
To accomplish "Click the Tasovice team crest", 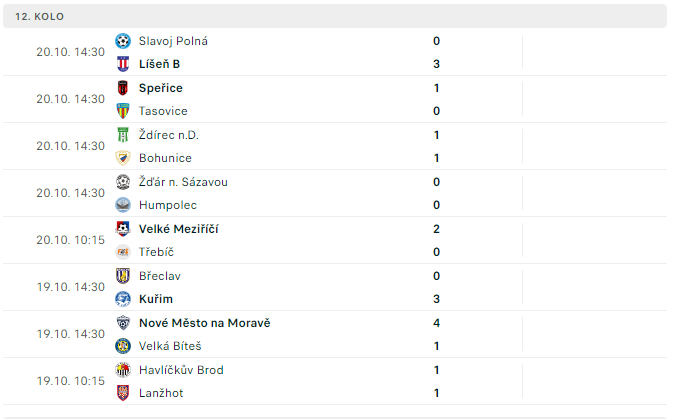I will 123,111.
